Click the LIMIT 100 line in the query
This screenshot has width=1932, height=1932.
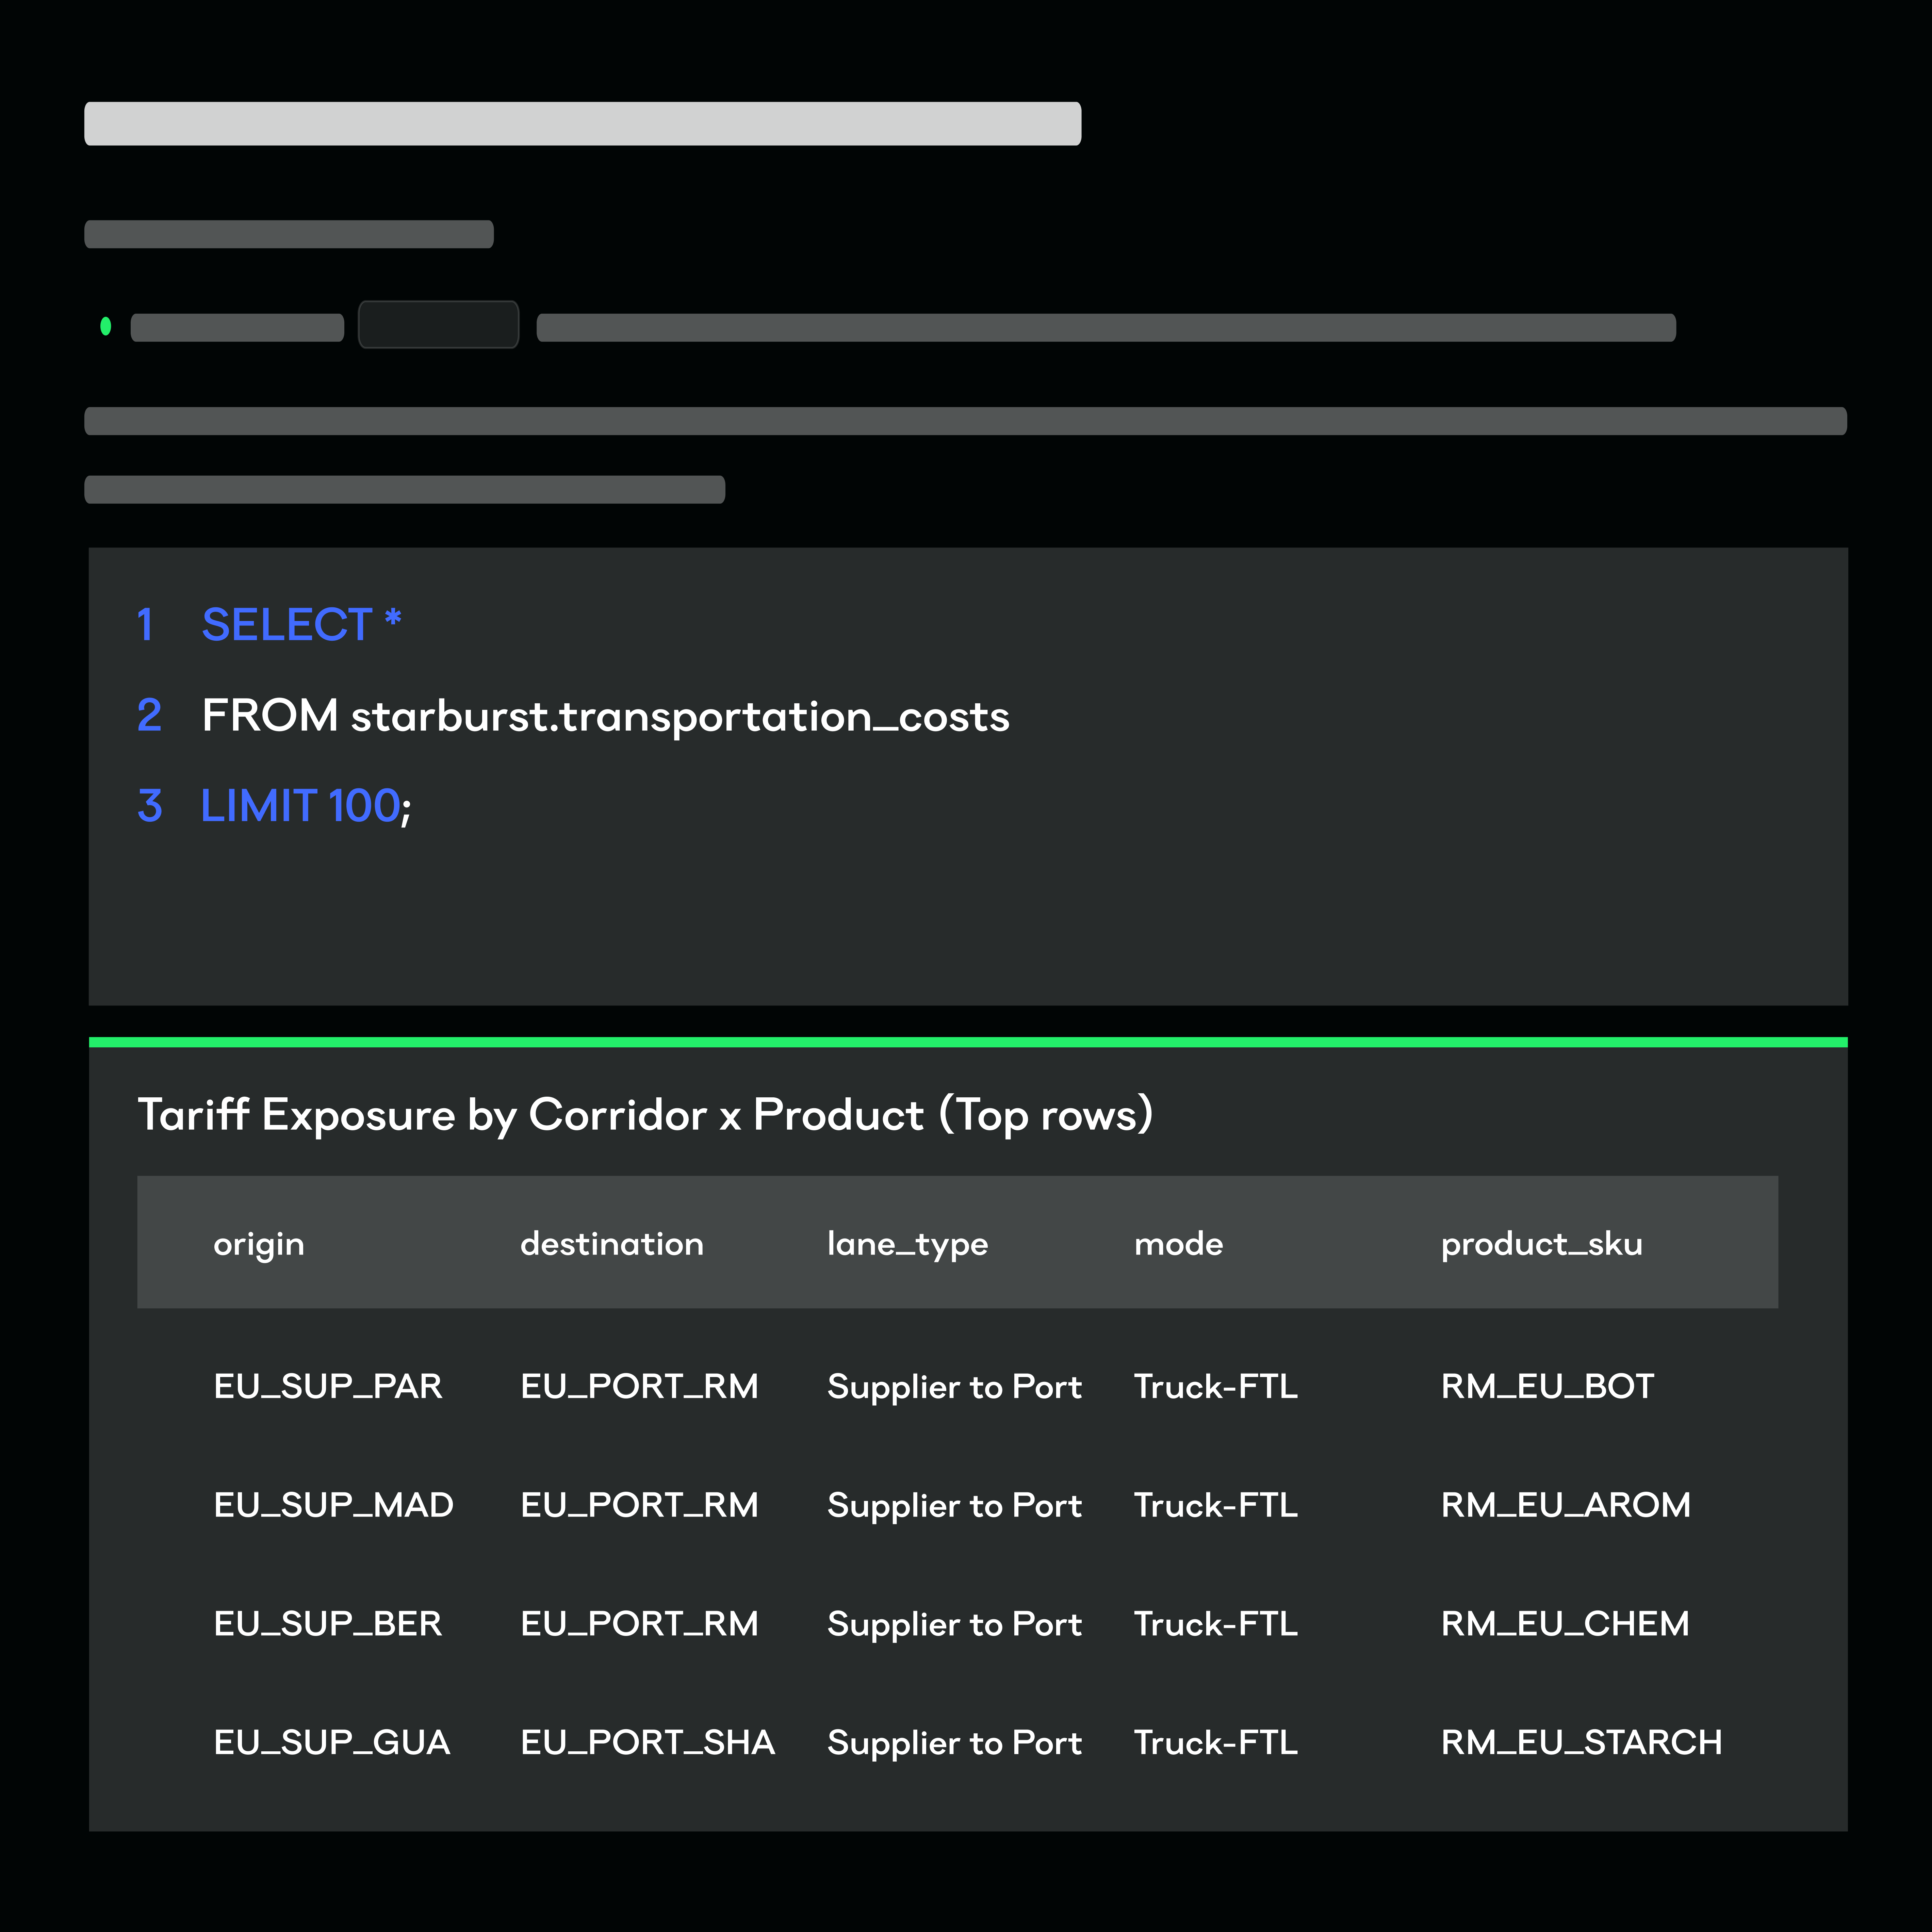306,806
